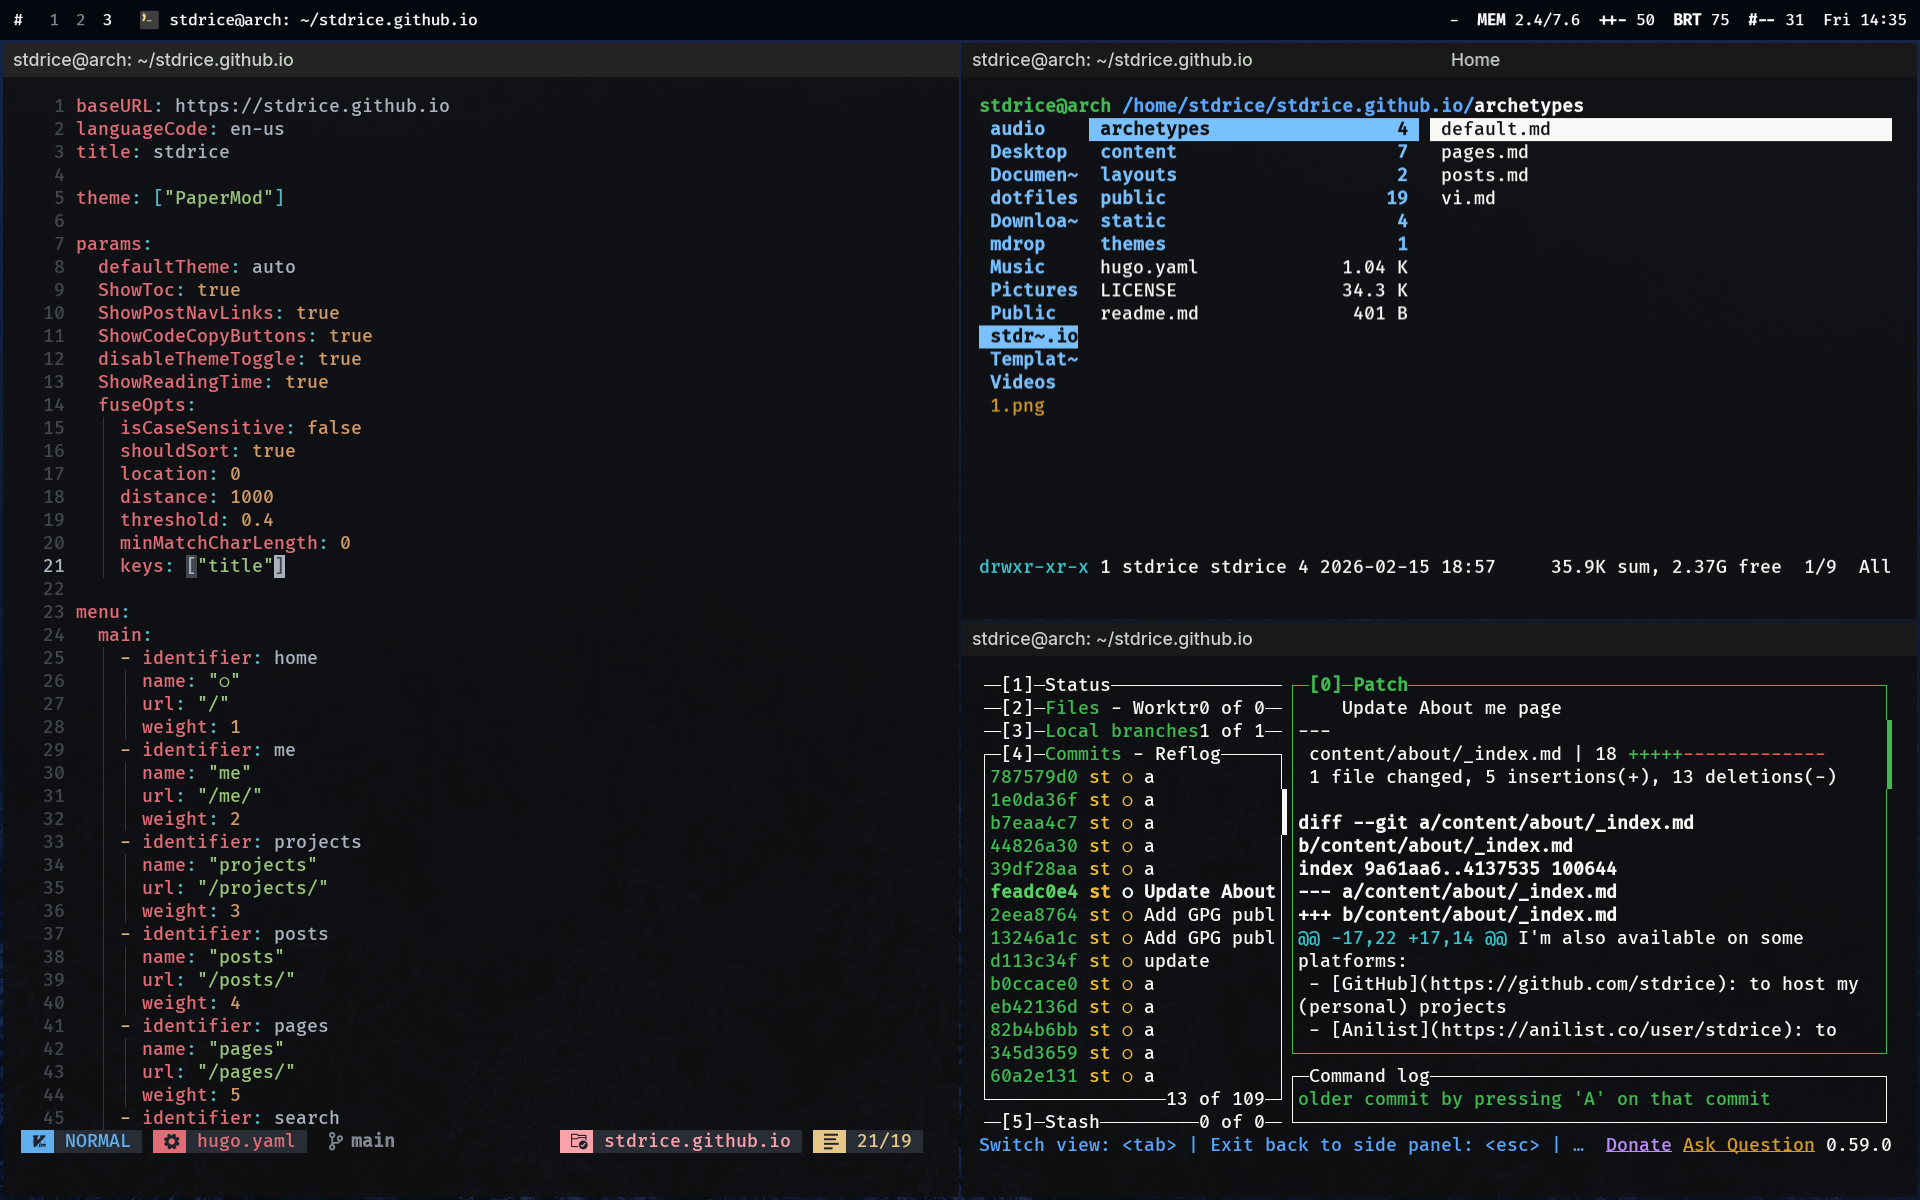Switch to the Reflog tab in lazygit

[1187, 754]
